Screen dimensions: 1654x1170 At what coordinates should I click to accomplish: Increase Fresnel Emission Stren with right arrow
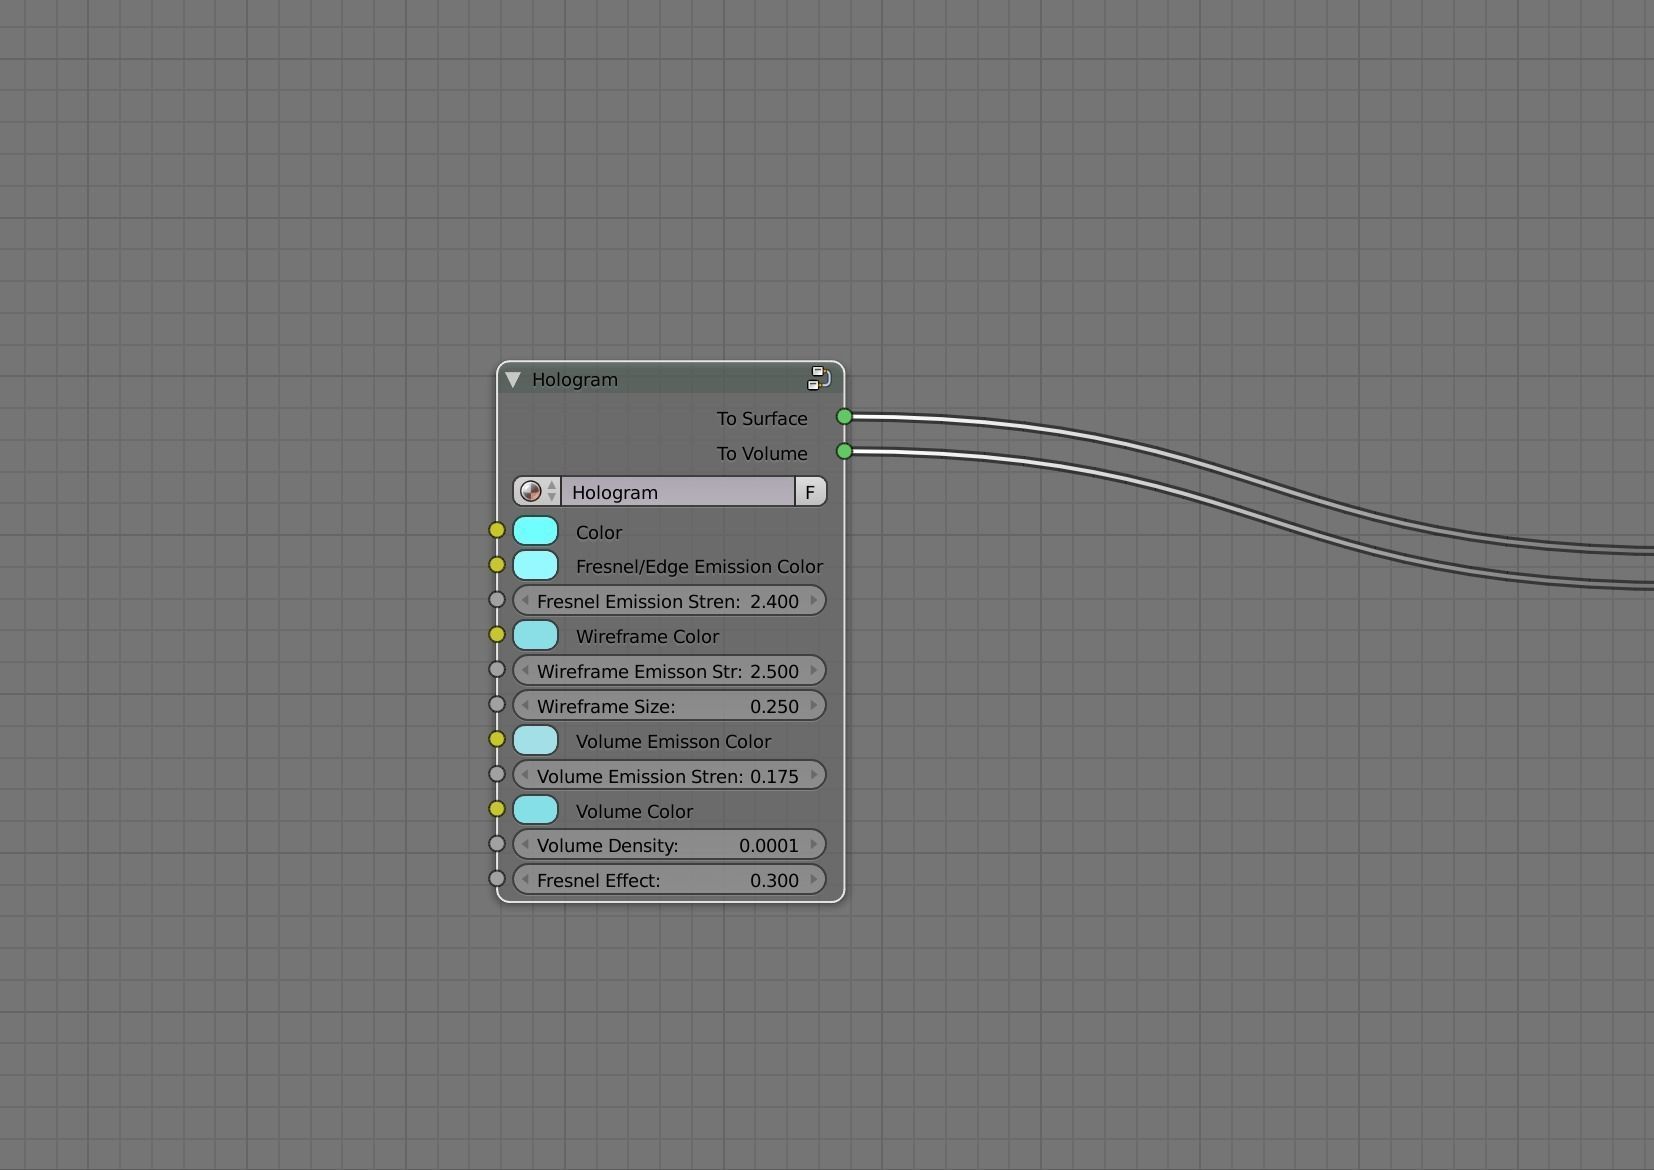[x=814, y=600]
